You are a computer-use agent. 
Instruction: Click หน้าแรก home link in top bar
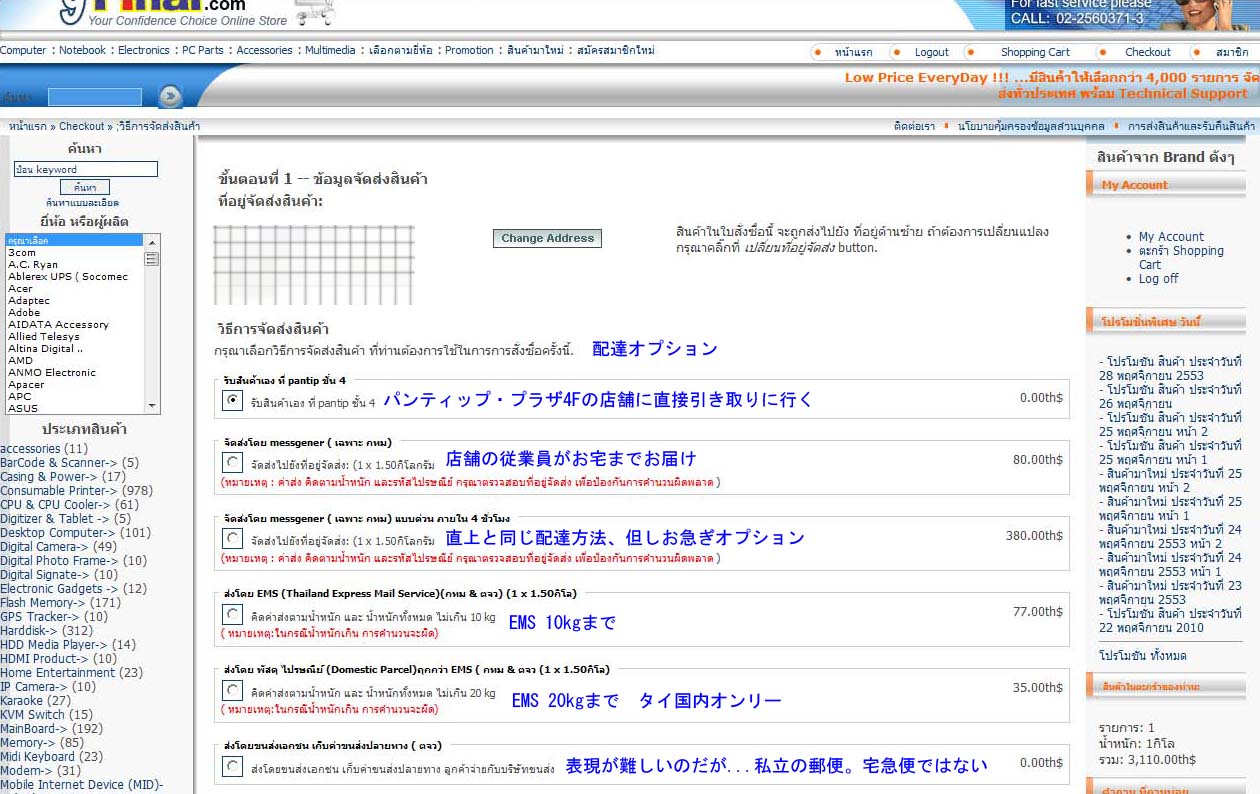pyautogui.click(x=853, y=52)
